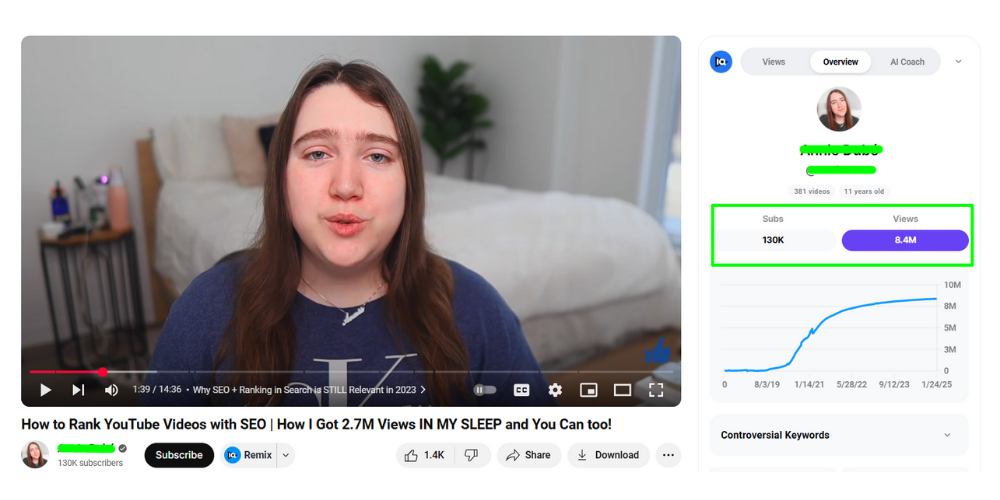Switch to the Views tab

tap(774, 62)
